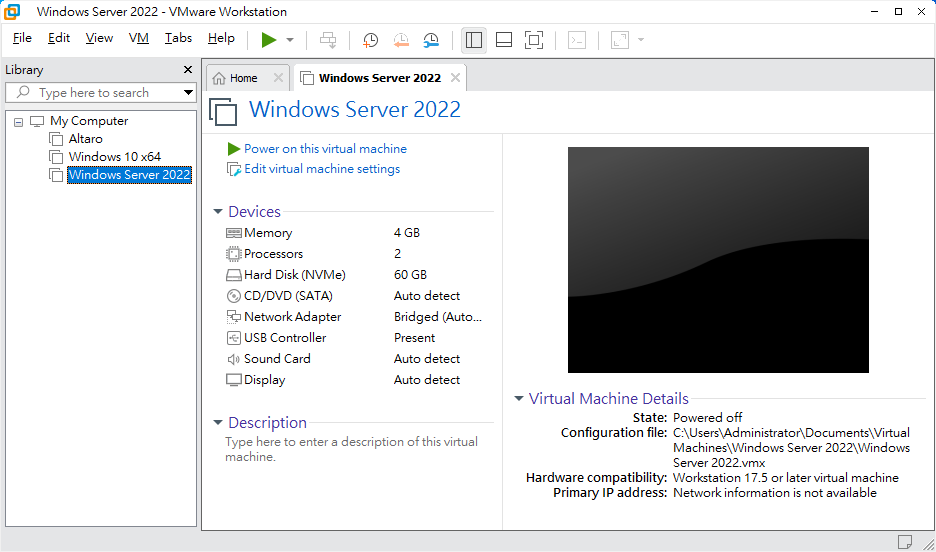936x552 pixels.
Task: Click the Memory device icon
Action: pos(233,233)
